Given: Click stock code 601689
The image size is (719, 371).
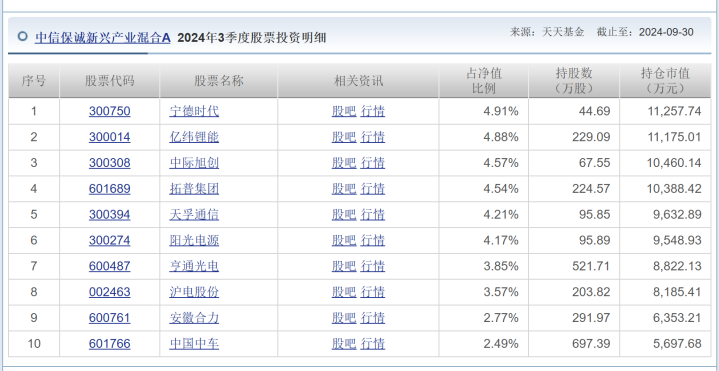Looking at the screenshot, I should 110,188.
